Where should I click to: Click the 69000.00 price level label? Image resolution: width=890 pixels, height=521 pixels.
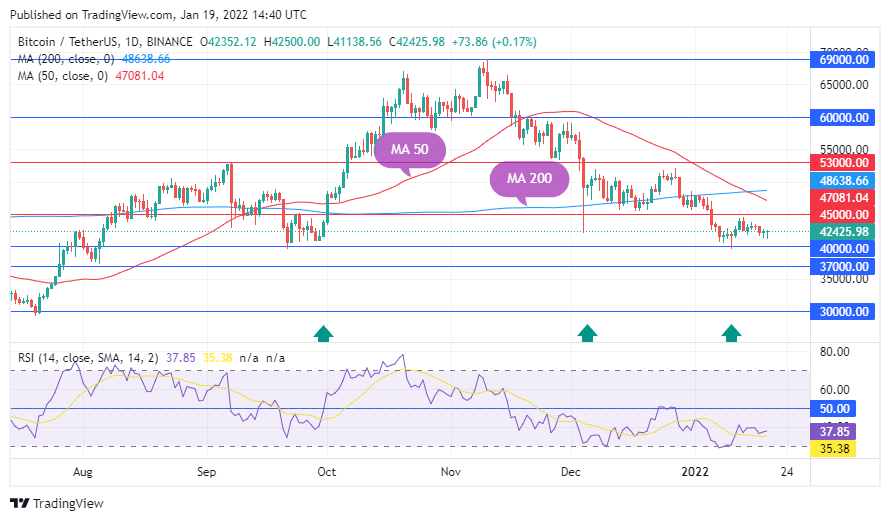pos(843,61)
